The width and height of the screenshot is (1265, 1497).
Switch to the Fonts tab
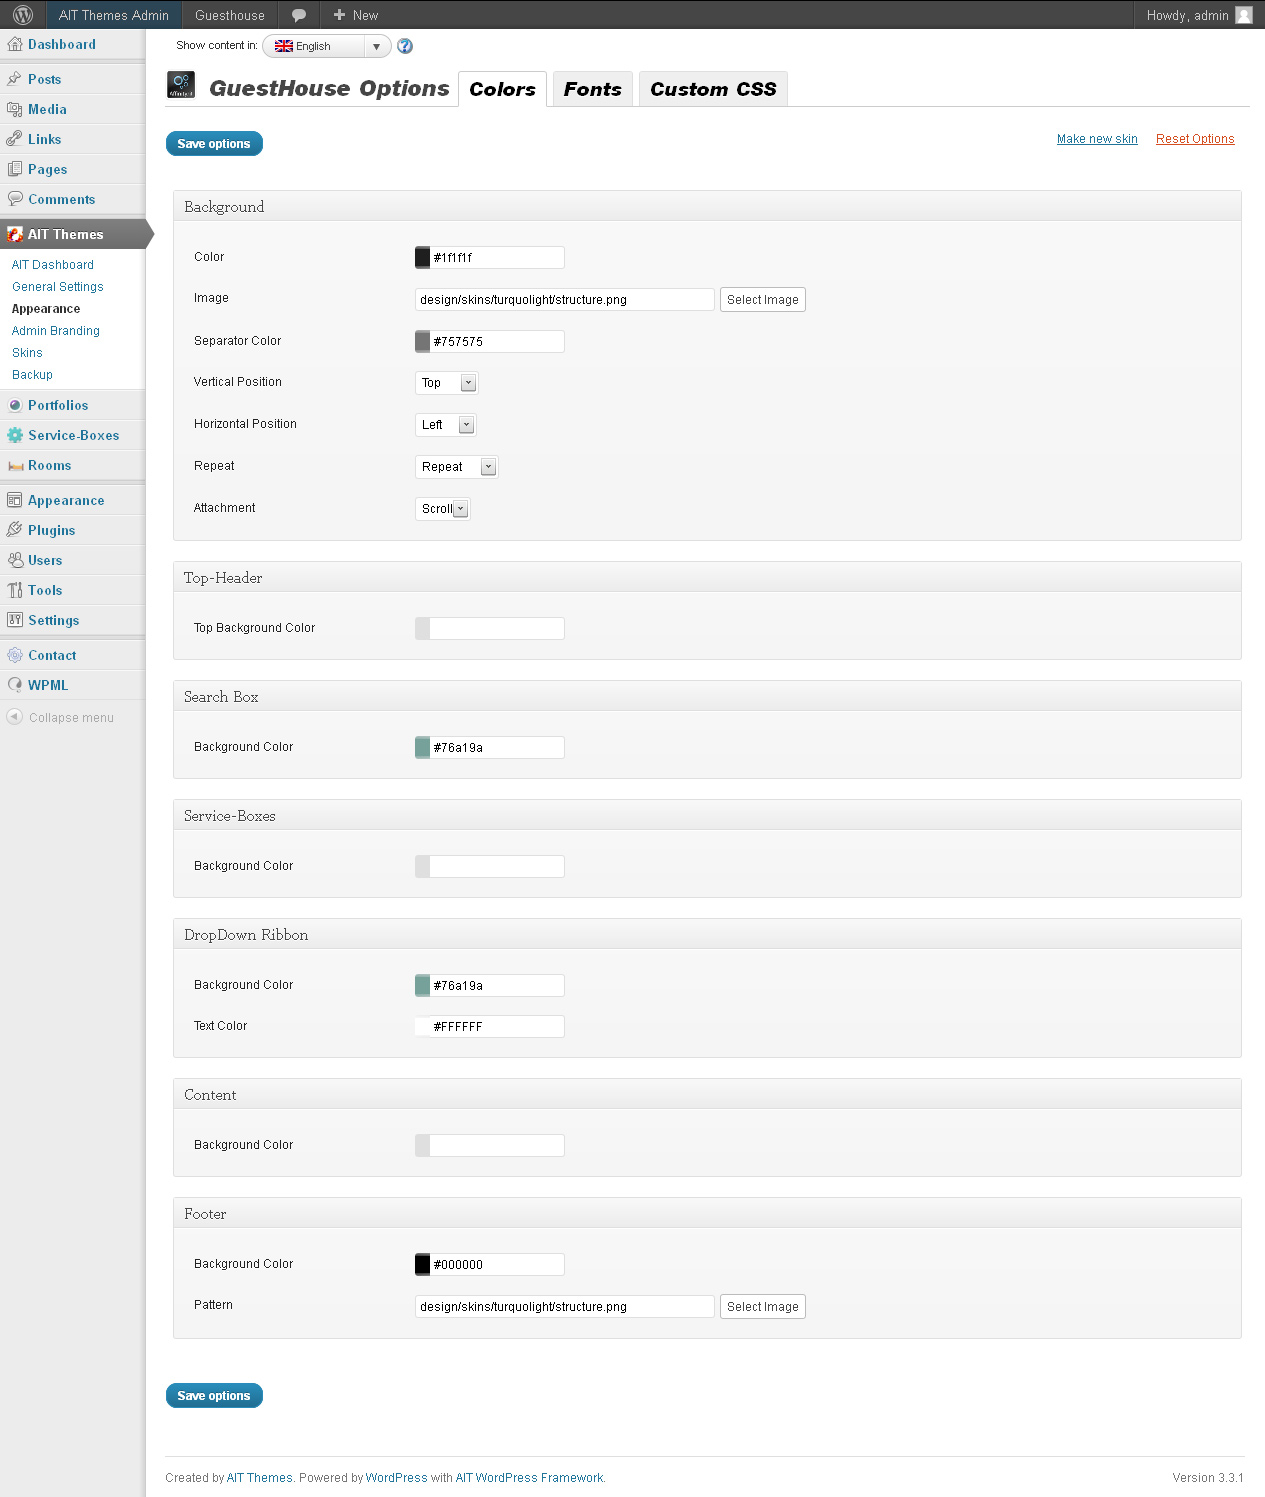(592, 89)
